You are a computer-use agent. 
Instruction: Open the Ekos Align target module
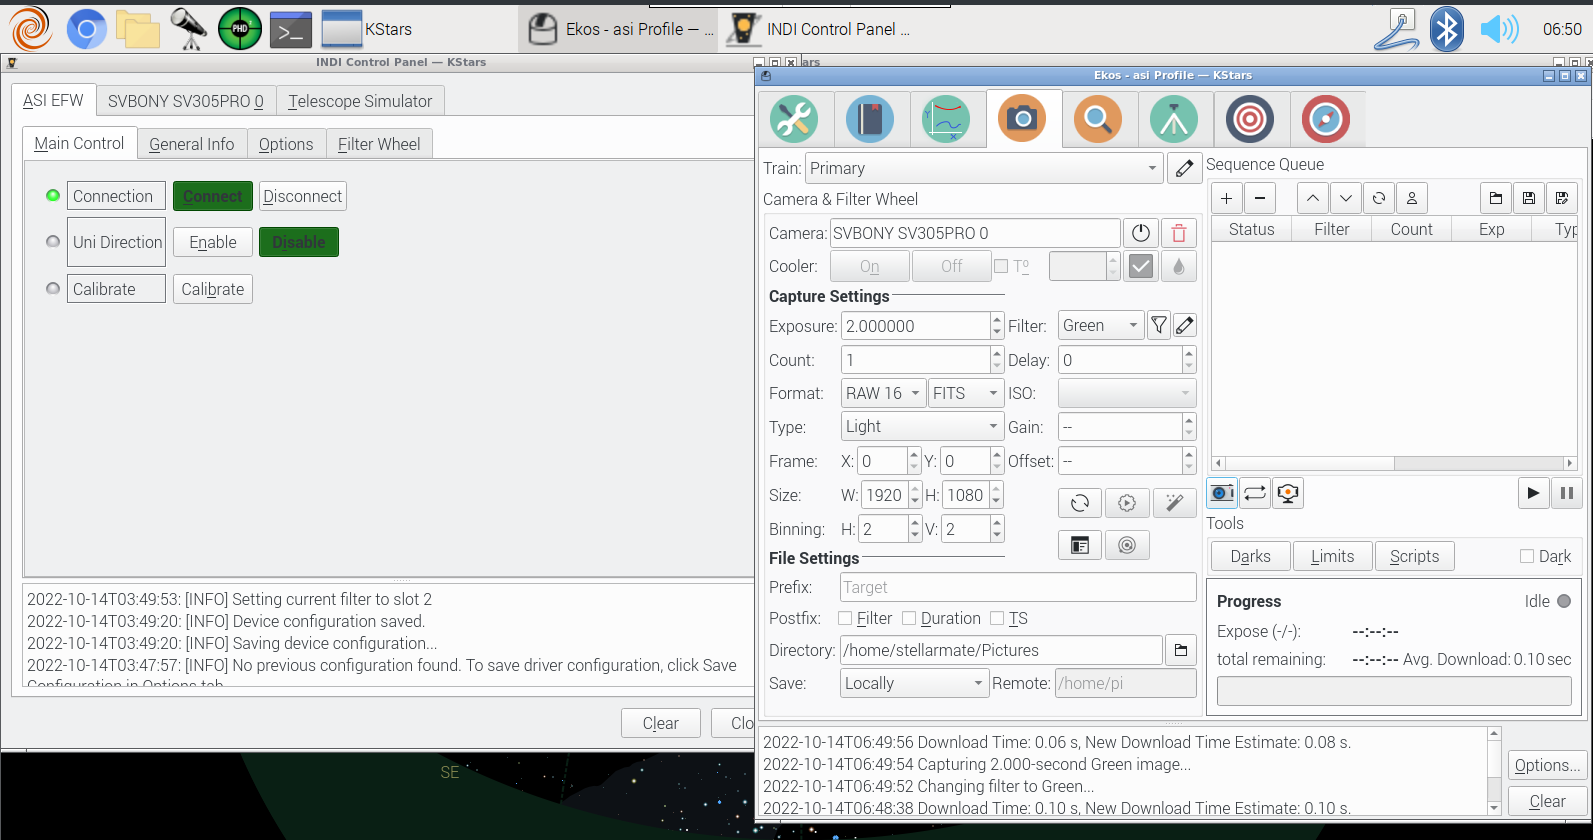click(x=1250, y=119)
